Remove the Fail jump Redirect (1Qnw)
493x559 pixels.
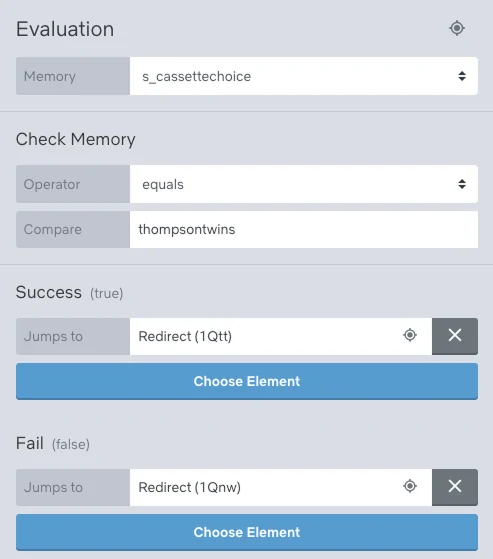coord(455,487)
